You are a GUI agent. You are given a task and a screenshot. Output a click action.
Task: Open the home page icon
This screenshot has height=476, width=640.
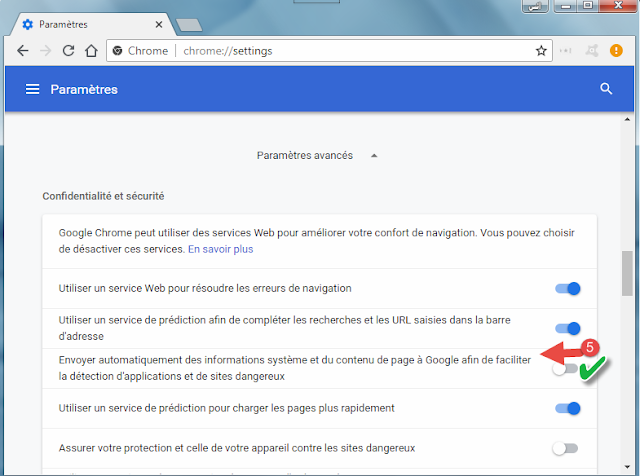click(91, 51)
